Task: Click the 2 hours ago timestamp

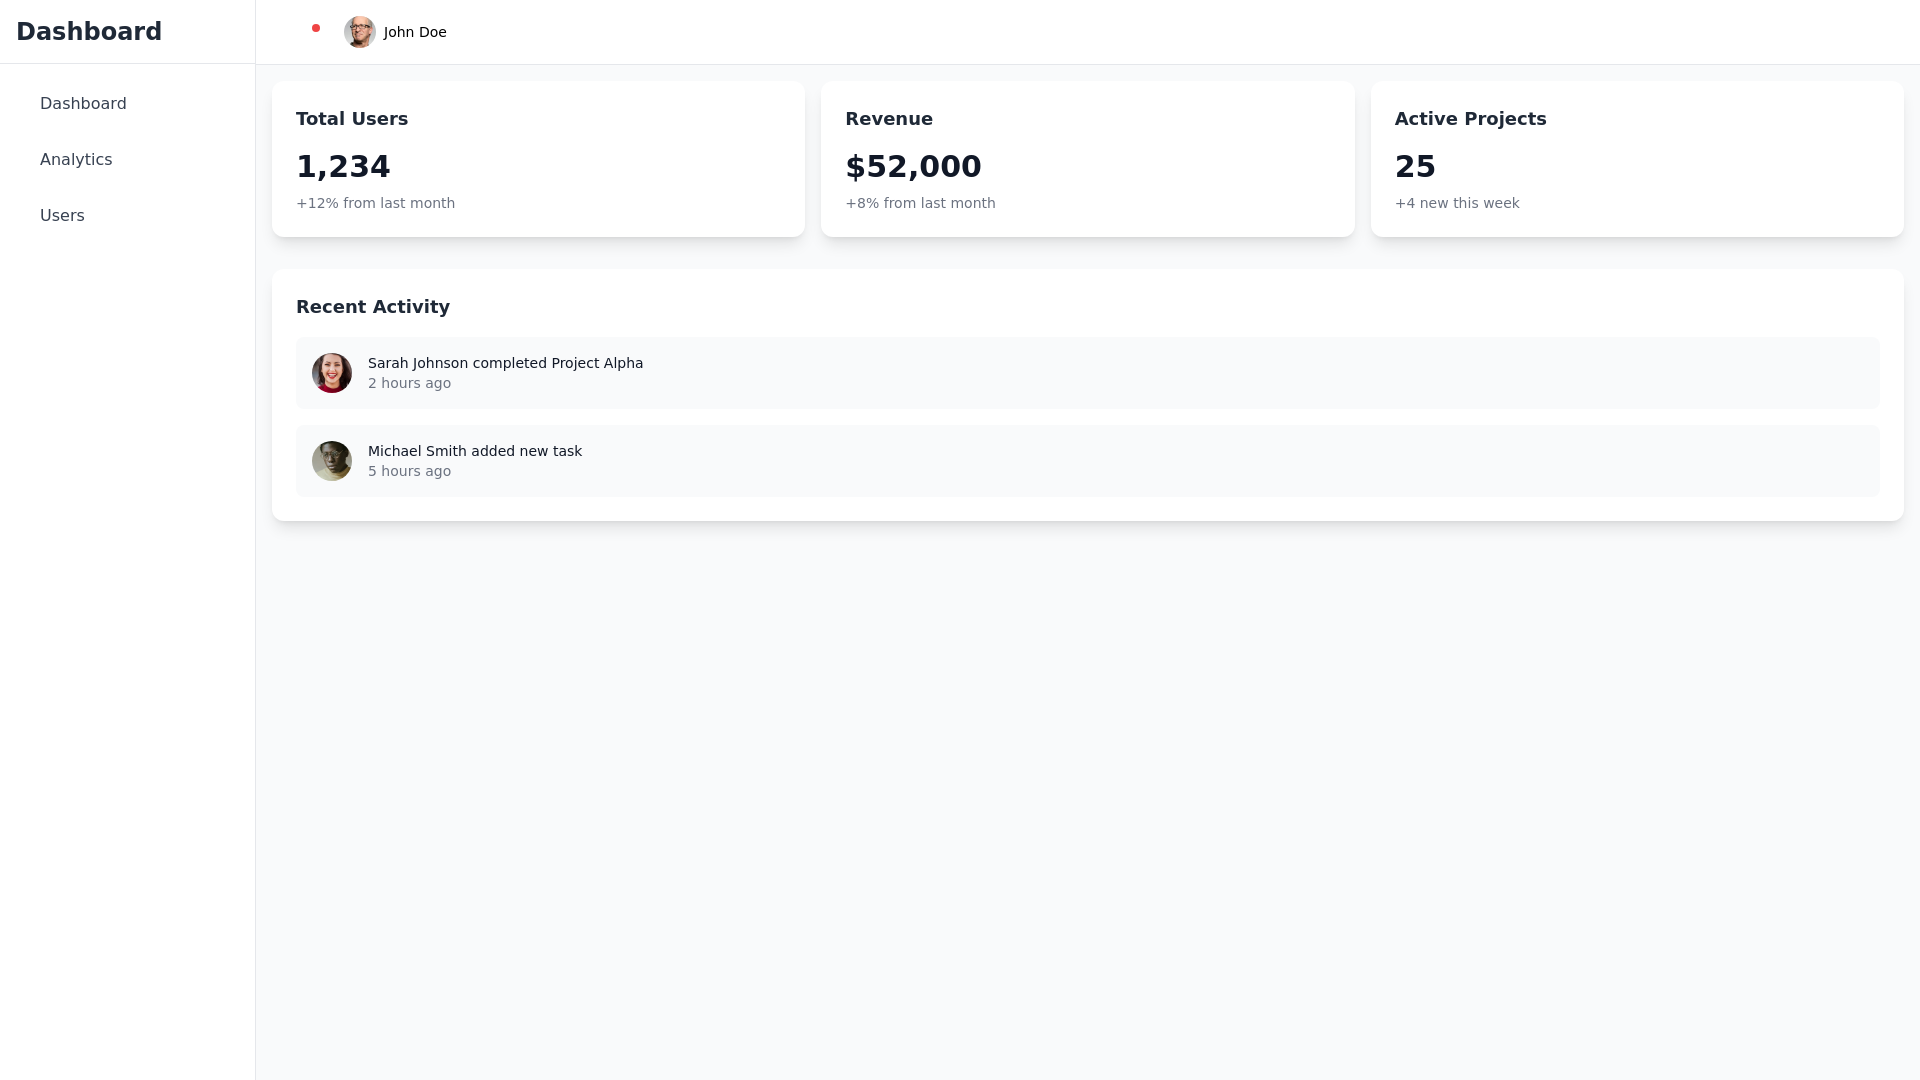Action: (409, 383)
